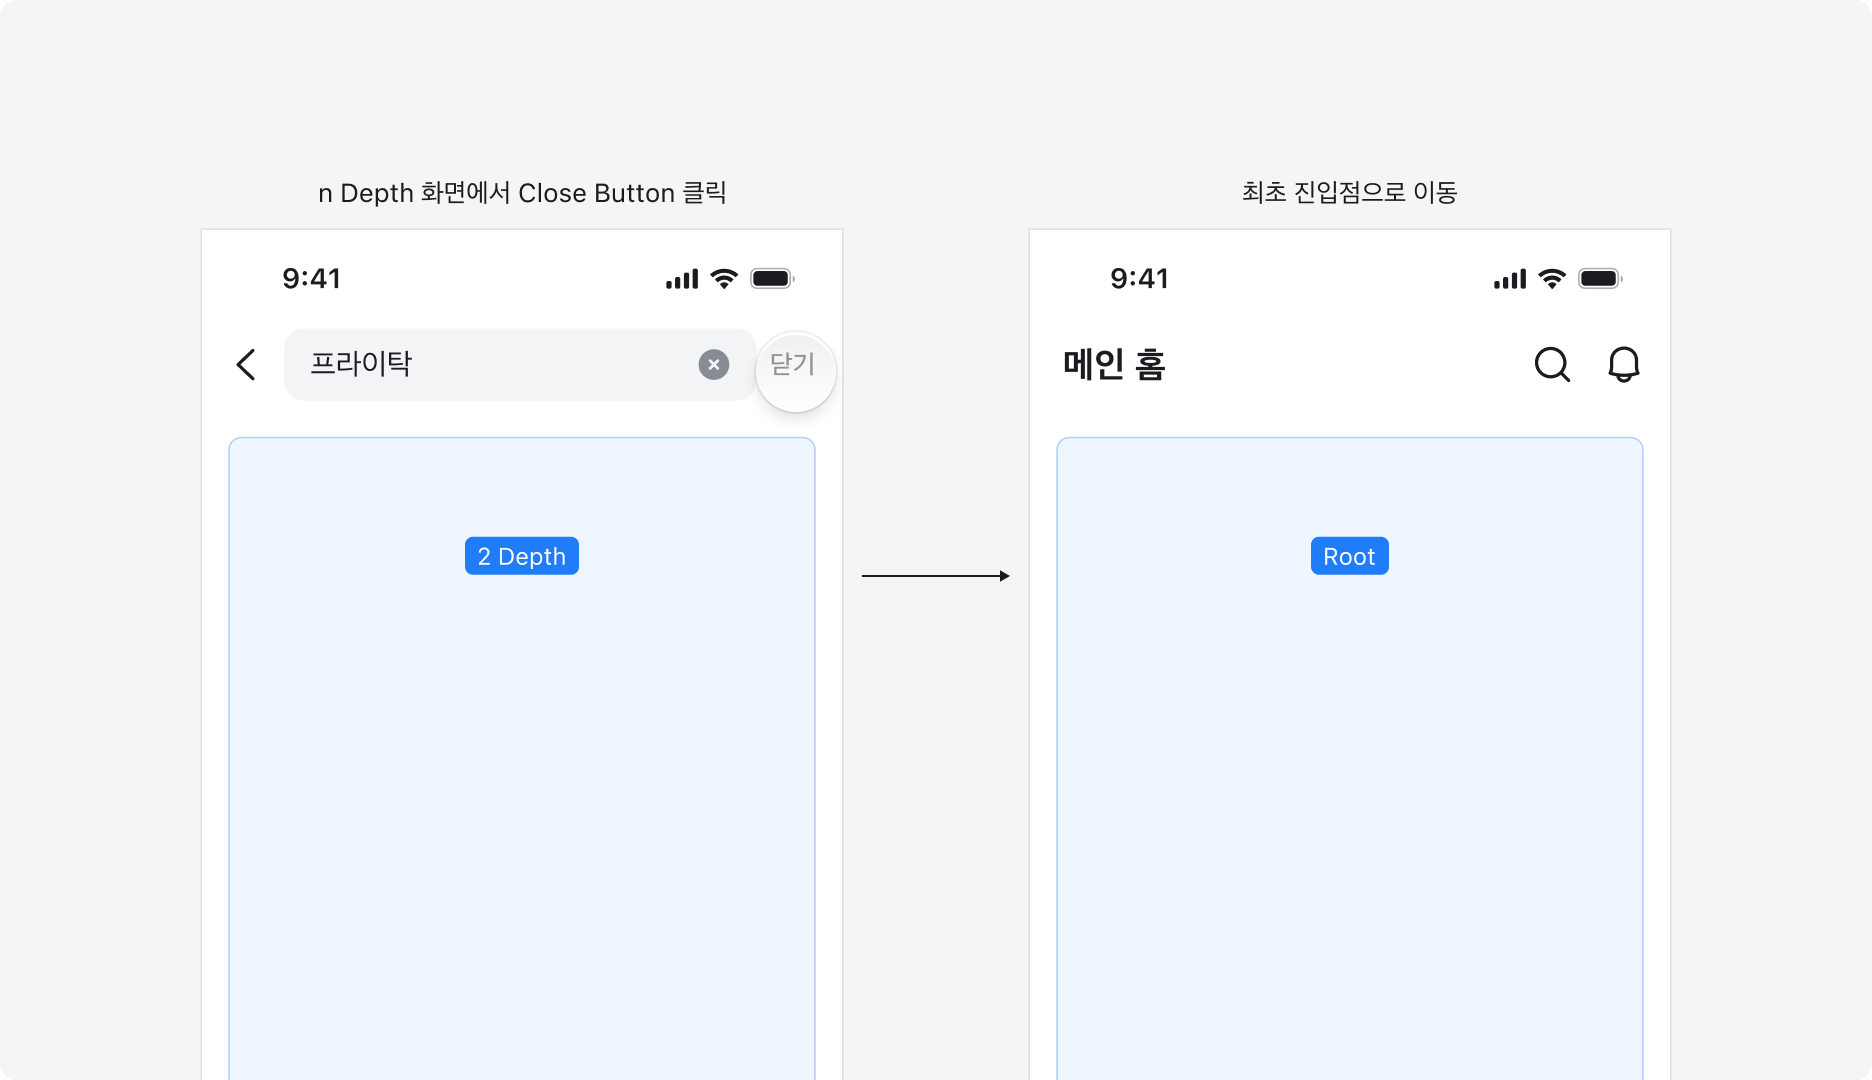Tap the 닫기 close button
Image resolution: width=1872 pixels, height=1080 pixels.
793,364
